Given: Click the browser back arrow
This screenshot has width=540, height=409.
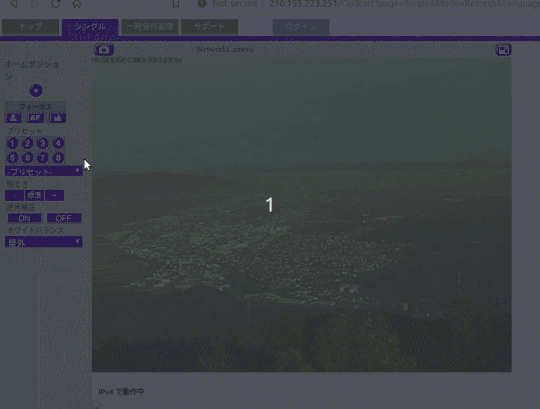Looking at the screenshot, I should click(x=14, y=4).
